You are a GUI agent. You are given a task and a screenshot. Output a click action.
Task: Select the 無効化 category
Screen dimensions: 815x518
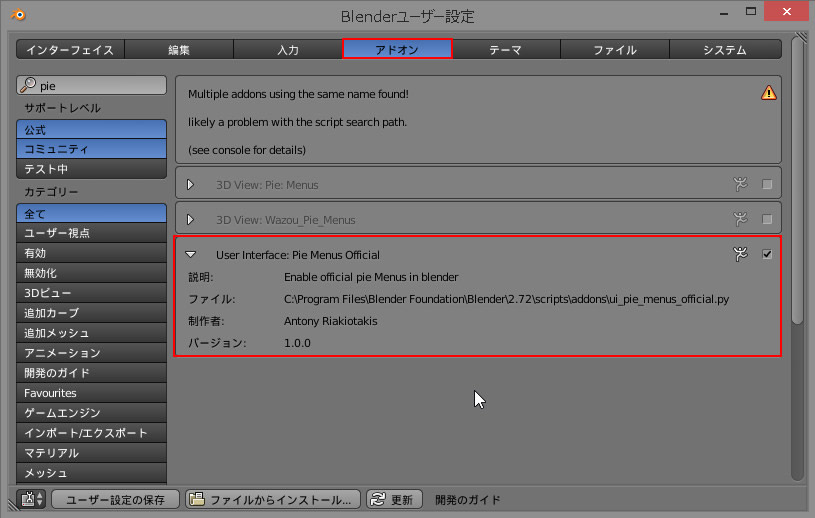click(91, 273)
